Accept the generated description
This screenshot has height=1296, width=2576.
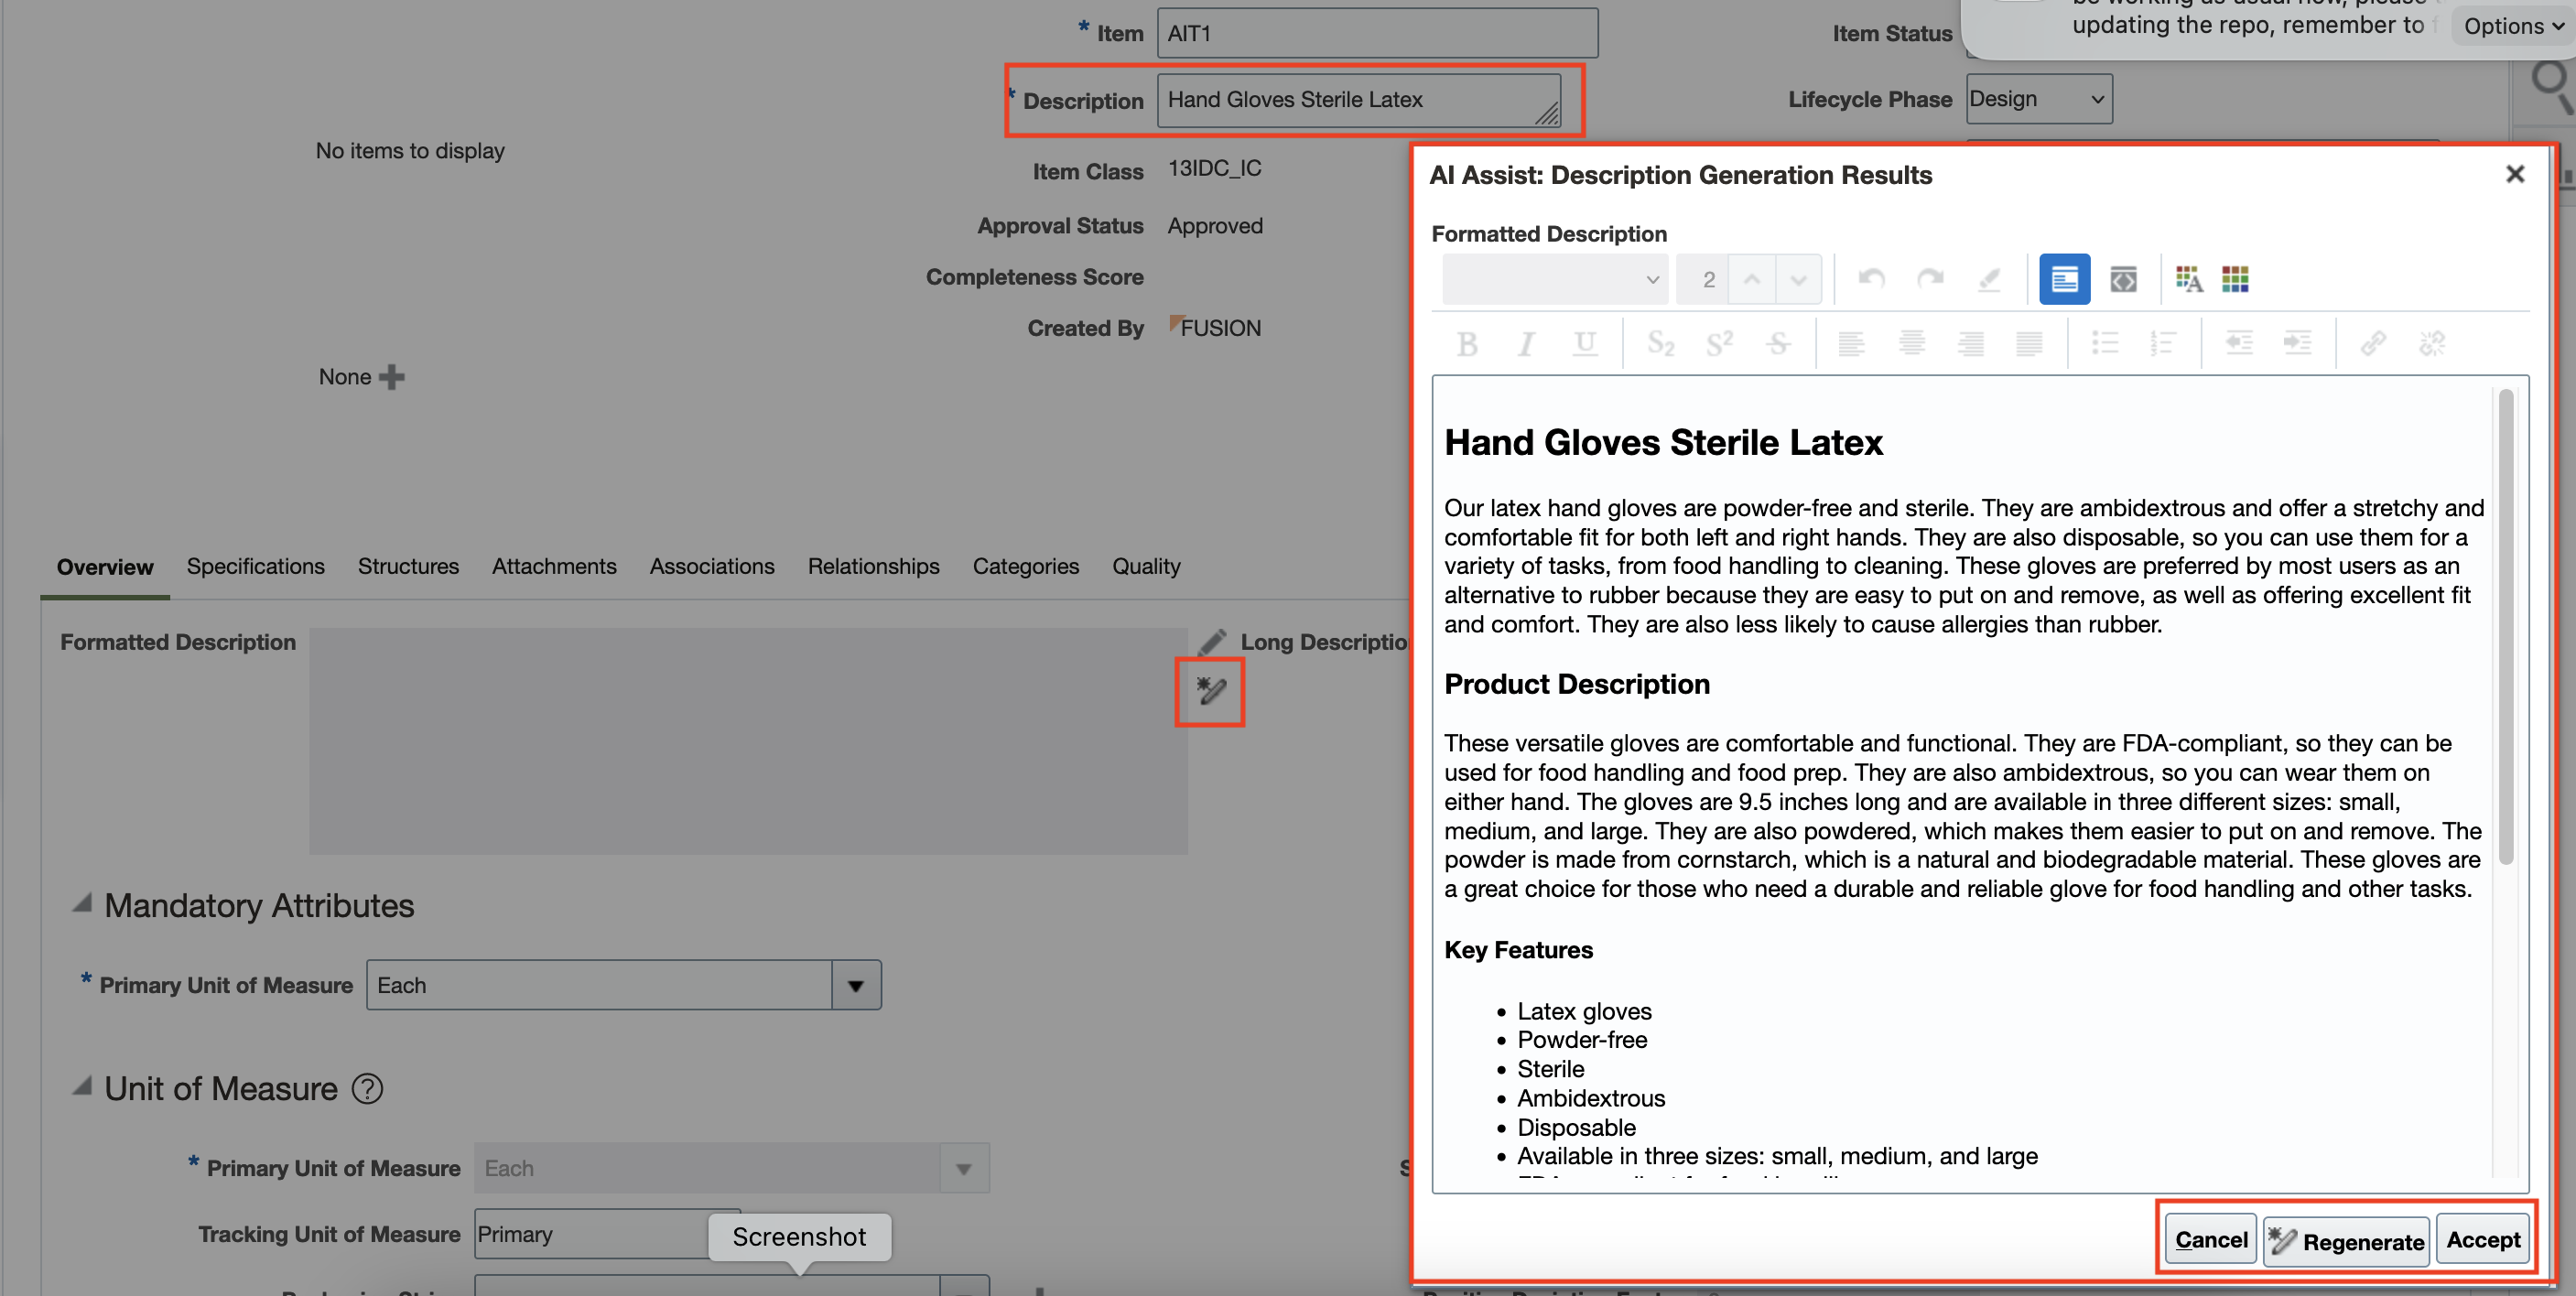[2482, 1240]
